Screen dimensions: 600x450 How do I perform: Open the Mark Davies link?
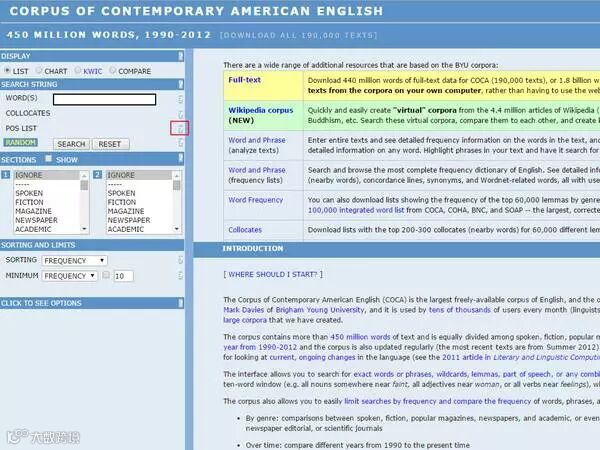click(244, 310)
